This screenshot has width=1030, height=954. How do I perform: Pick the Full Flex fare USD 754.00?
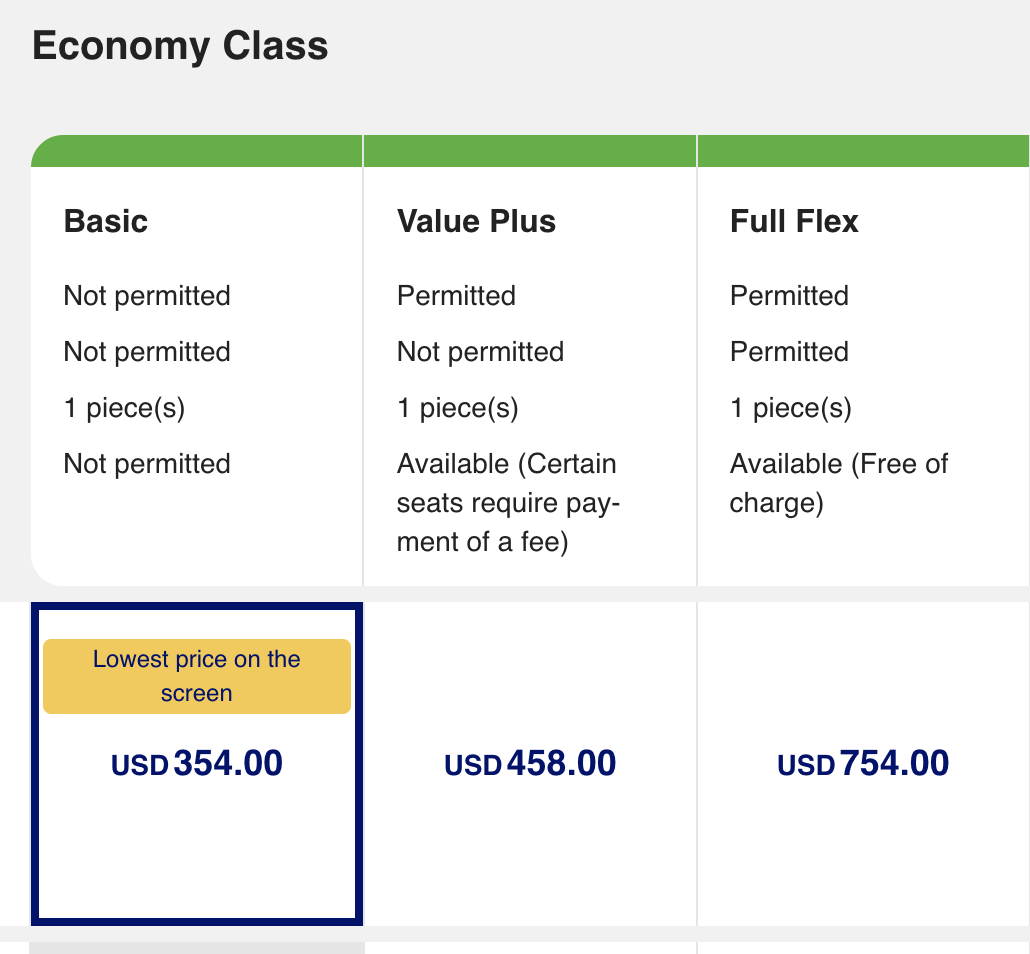pyautogui.click(x=863, y=765)
